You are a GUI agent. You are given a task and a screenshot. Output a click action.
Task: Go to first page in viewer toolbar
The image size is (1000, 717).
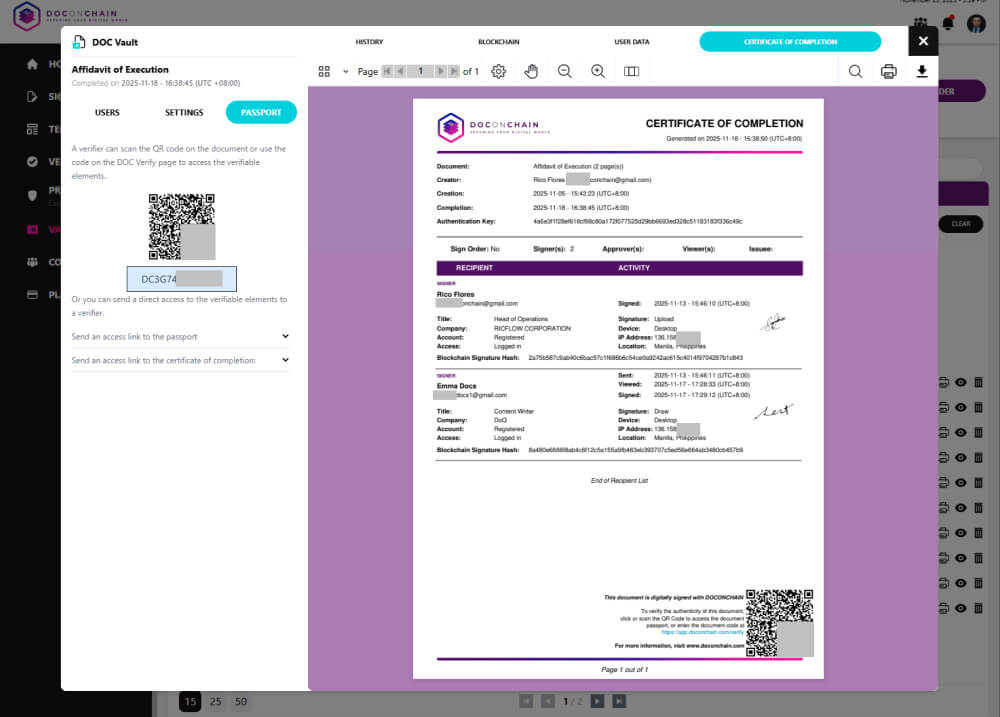[x=387, y=71]
